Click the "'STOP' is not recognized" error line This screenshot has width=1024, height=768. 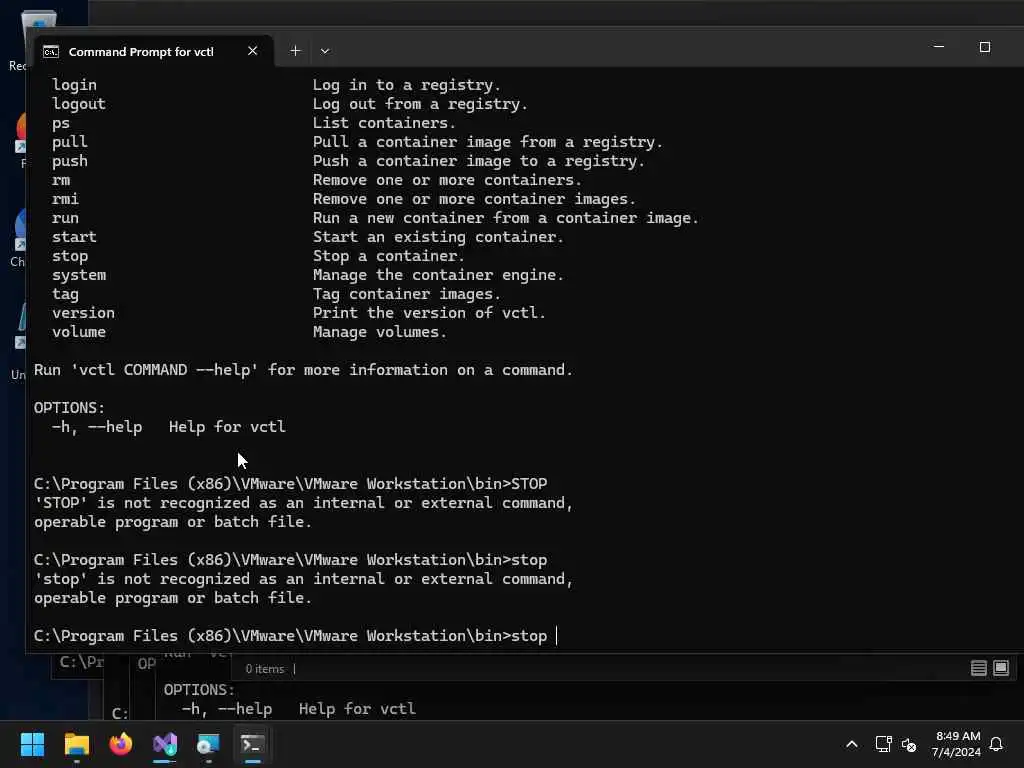[303, 503]
